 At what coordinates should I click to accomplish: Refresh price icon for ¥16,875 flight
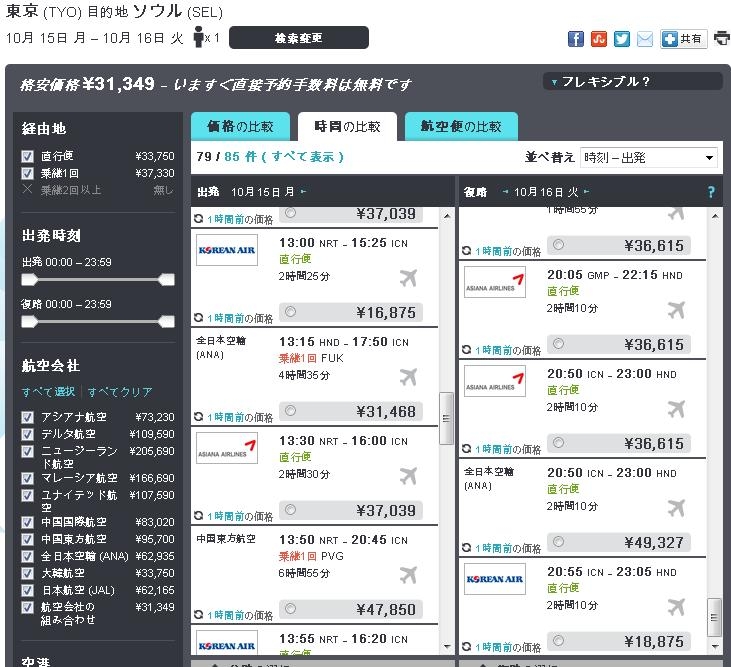tap(199, 318)
